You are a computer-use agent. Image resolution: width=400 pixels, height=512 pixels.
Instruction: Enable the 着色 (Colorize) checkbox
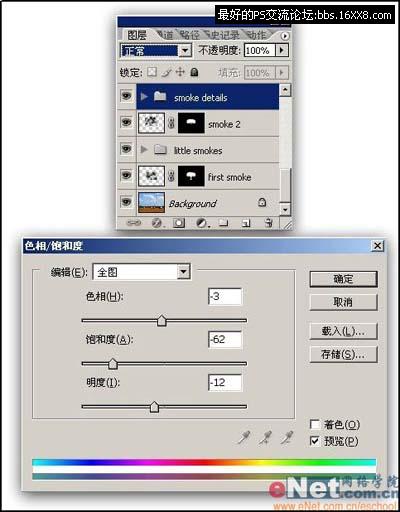314,424
